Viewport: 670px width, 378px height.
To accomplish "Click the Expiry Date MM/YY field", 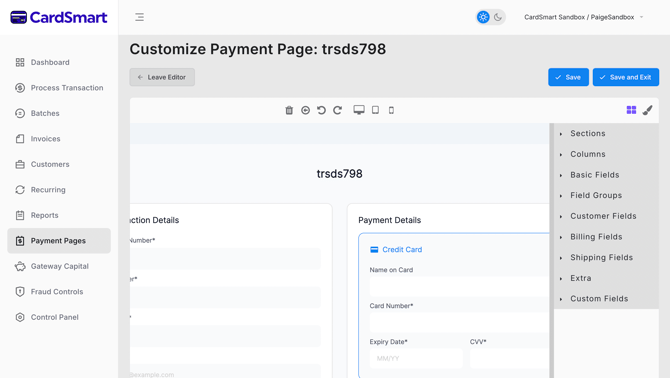I will [x=416, y=358].
